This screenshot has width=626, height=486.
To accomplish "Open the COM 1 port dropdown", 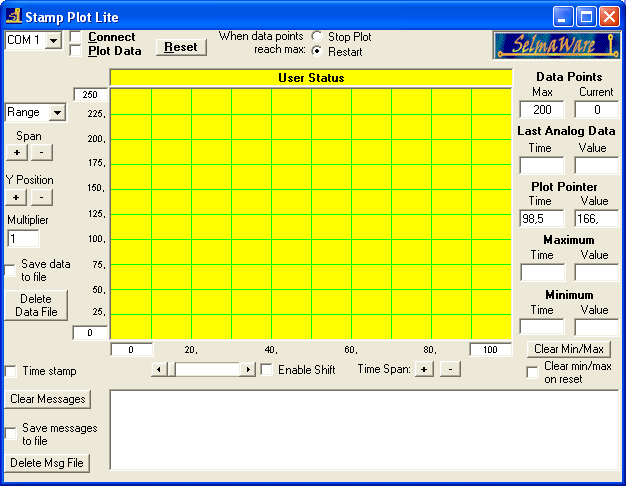I will click(53, 40).
